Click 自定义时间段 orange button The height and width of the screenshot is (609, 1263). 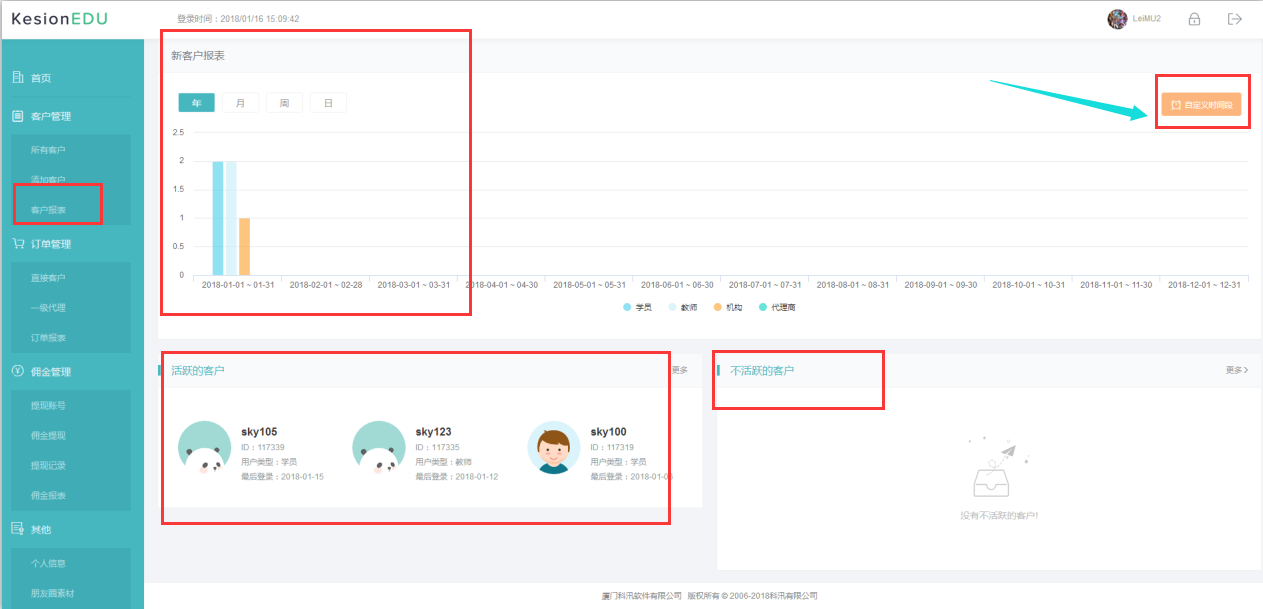(1201, 104)
